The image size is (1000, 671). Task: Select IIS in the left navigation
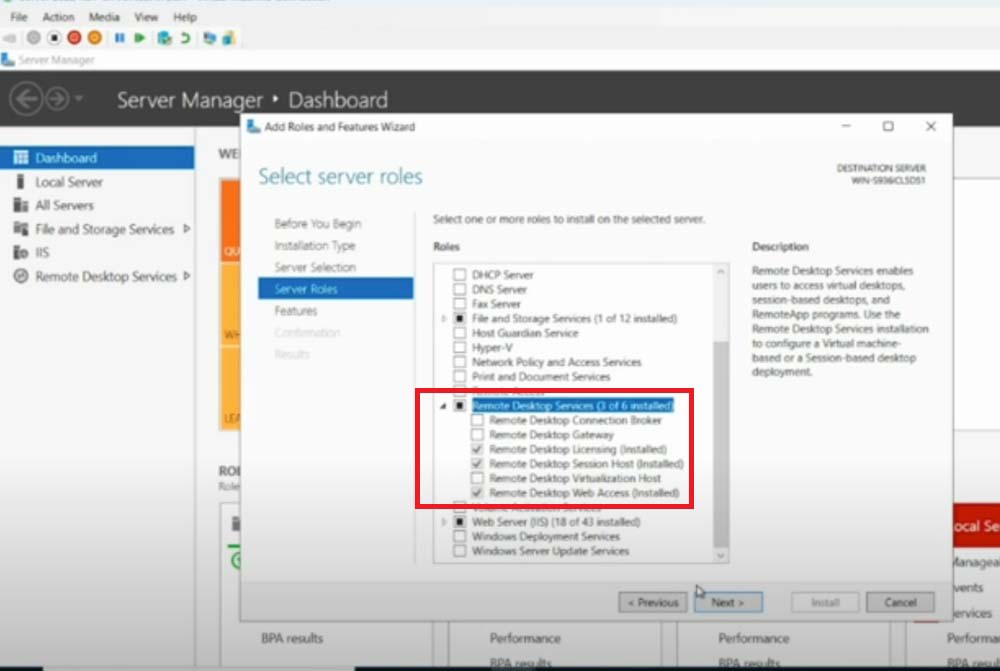tap(42, 253)
